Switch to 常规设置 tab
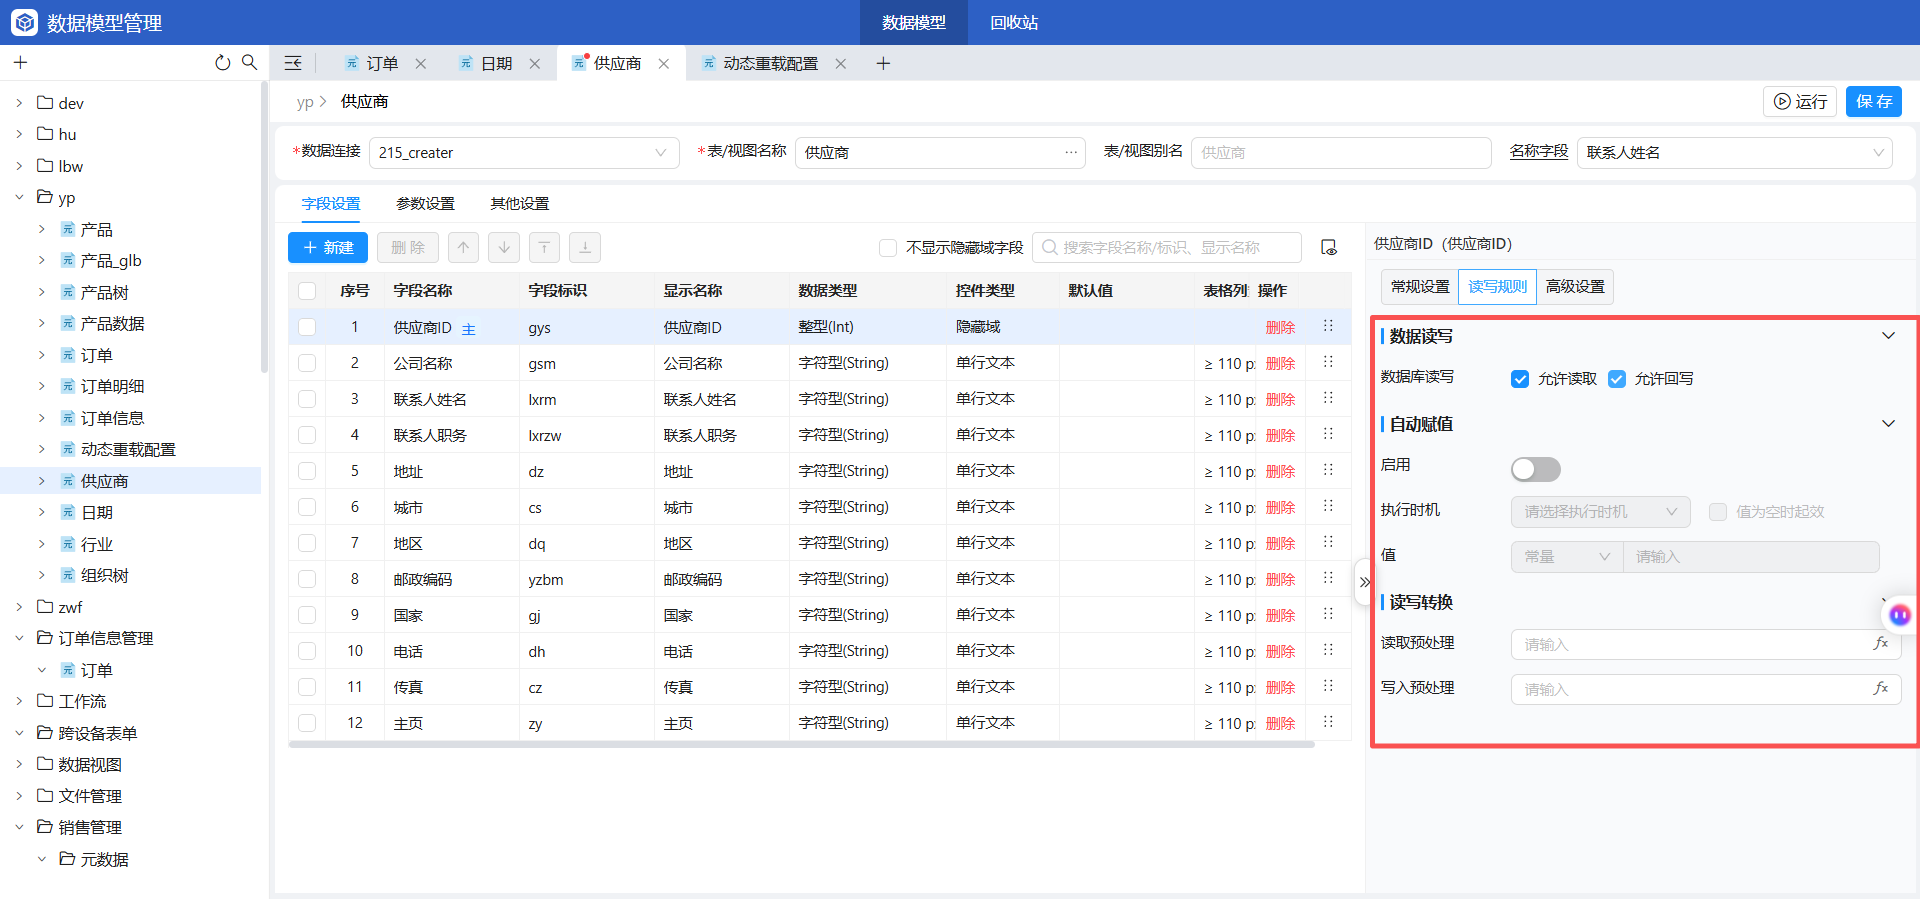Screen dimensions: 1920x899 1420,287
